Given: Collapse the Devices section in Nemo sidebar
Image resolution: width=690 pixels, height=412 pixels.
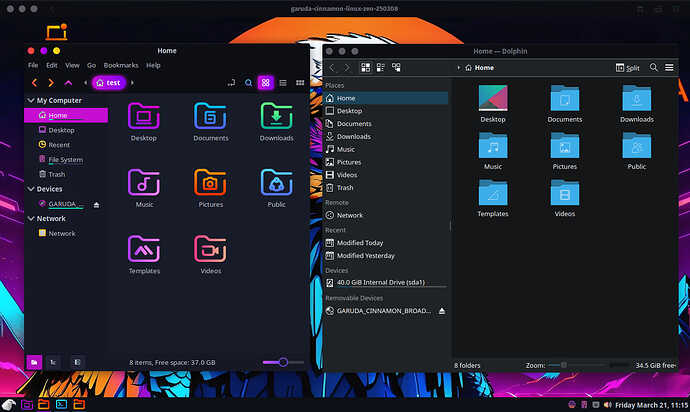Looking at the screenshot, I should pos(31,189).
